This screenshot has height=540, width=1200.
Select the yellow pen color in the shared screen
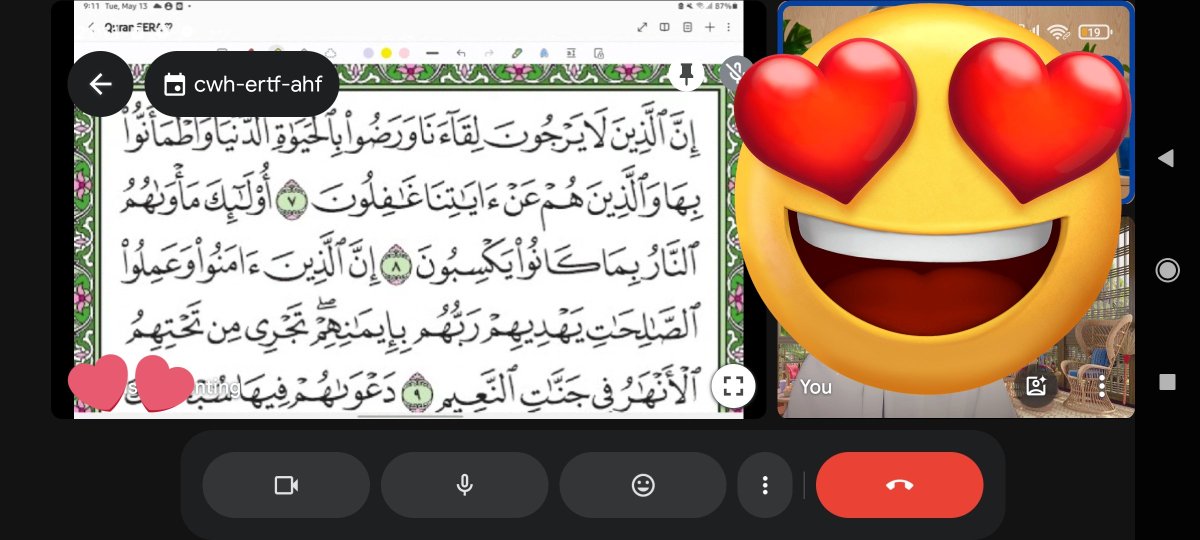pos(386,52)
